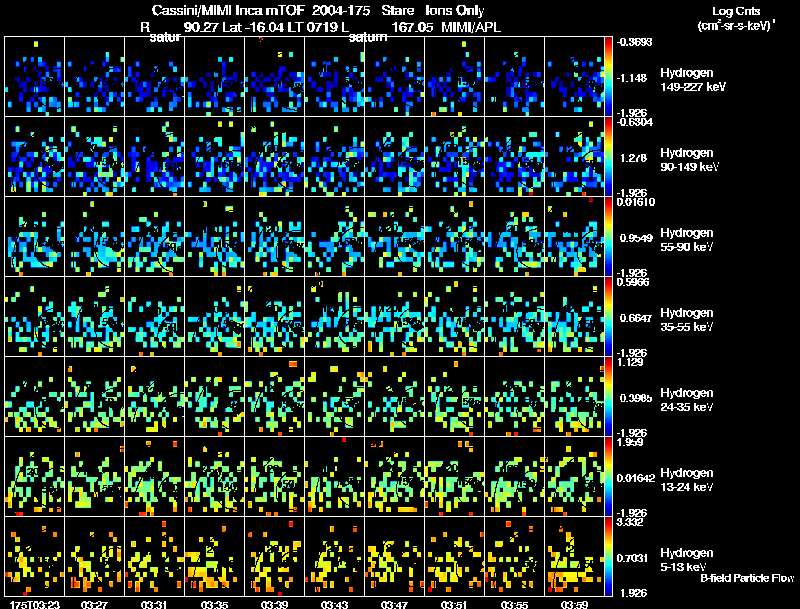
Task: Select the 'Hydrogen 90-149 keV' row label
Action: coord(689,160)
